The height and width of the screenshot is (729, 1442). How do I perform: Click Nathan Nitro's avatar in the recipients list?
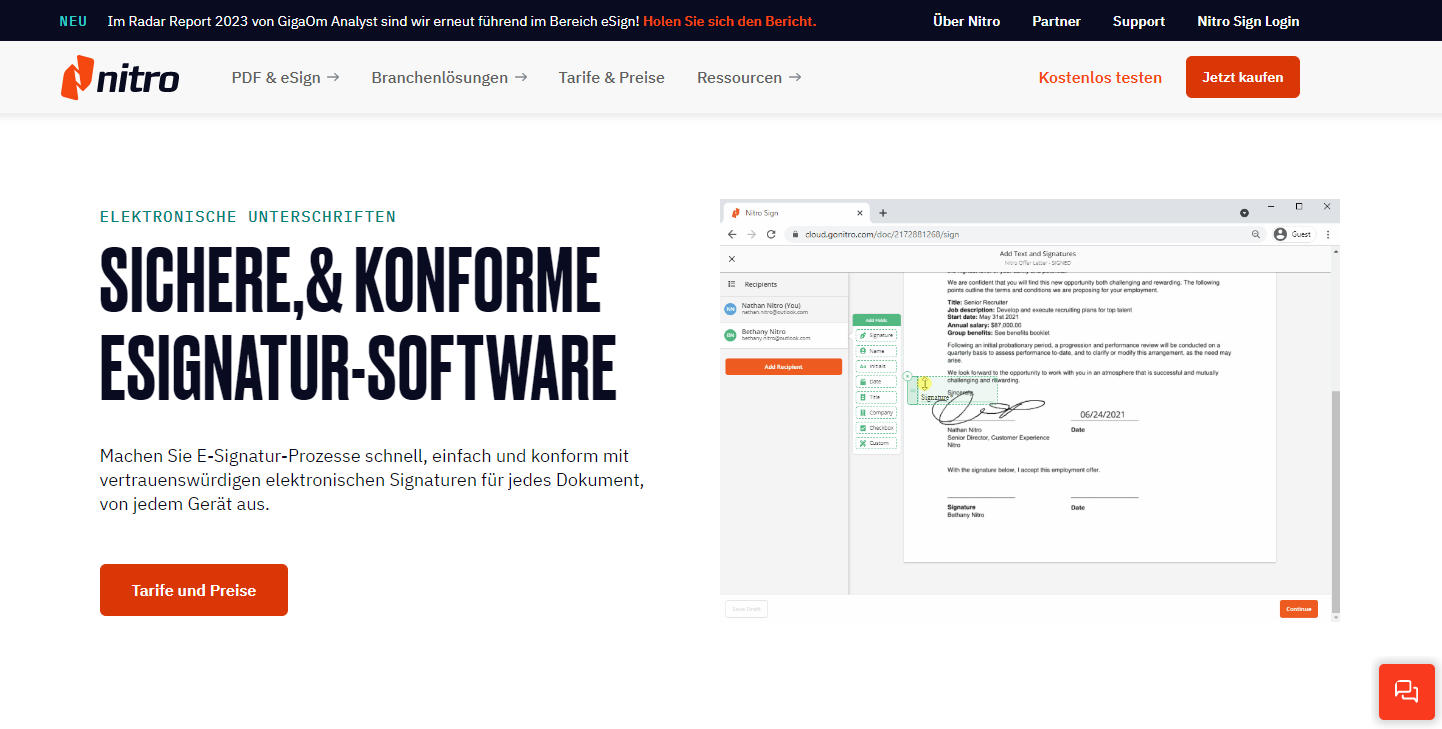tap(731, 309)
